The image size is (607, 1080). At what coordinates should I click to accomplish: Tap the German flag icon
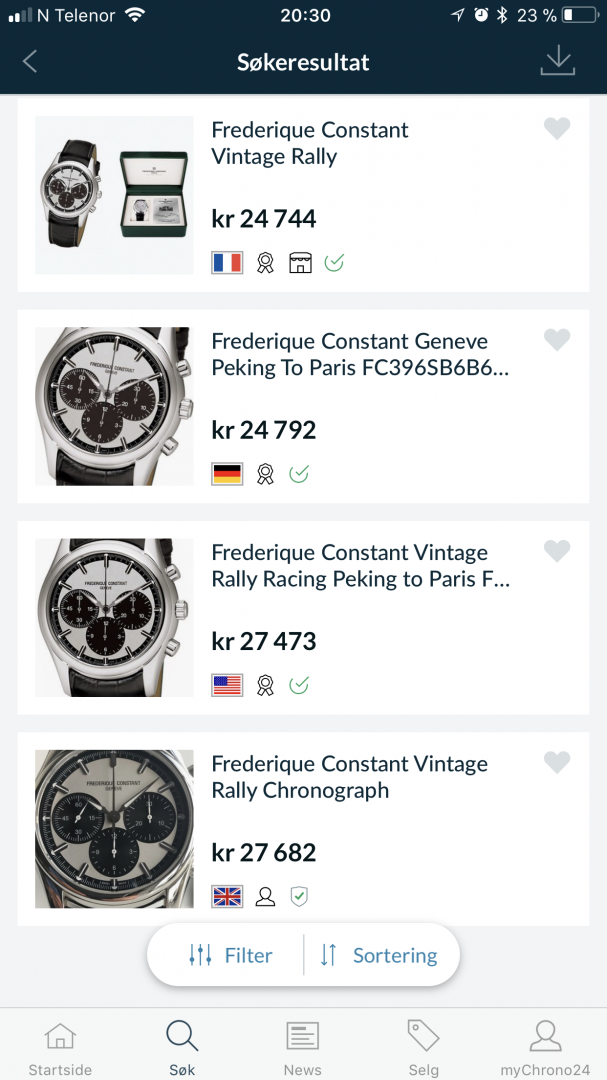point(227,474)
